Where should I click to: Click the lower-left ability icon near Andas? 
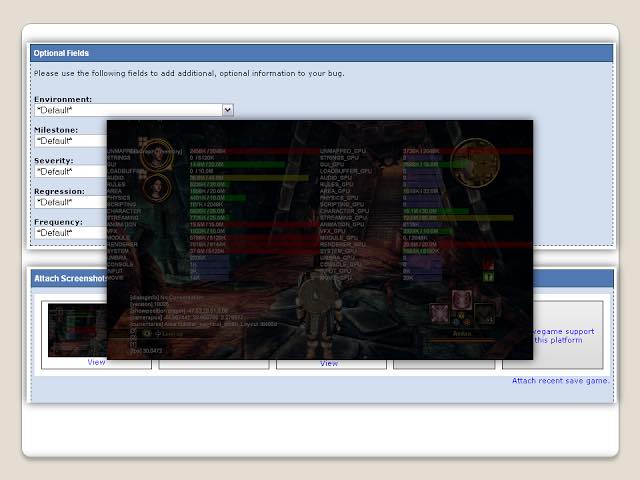pos(441,314)
